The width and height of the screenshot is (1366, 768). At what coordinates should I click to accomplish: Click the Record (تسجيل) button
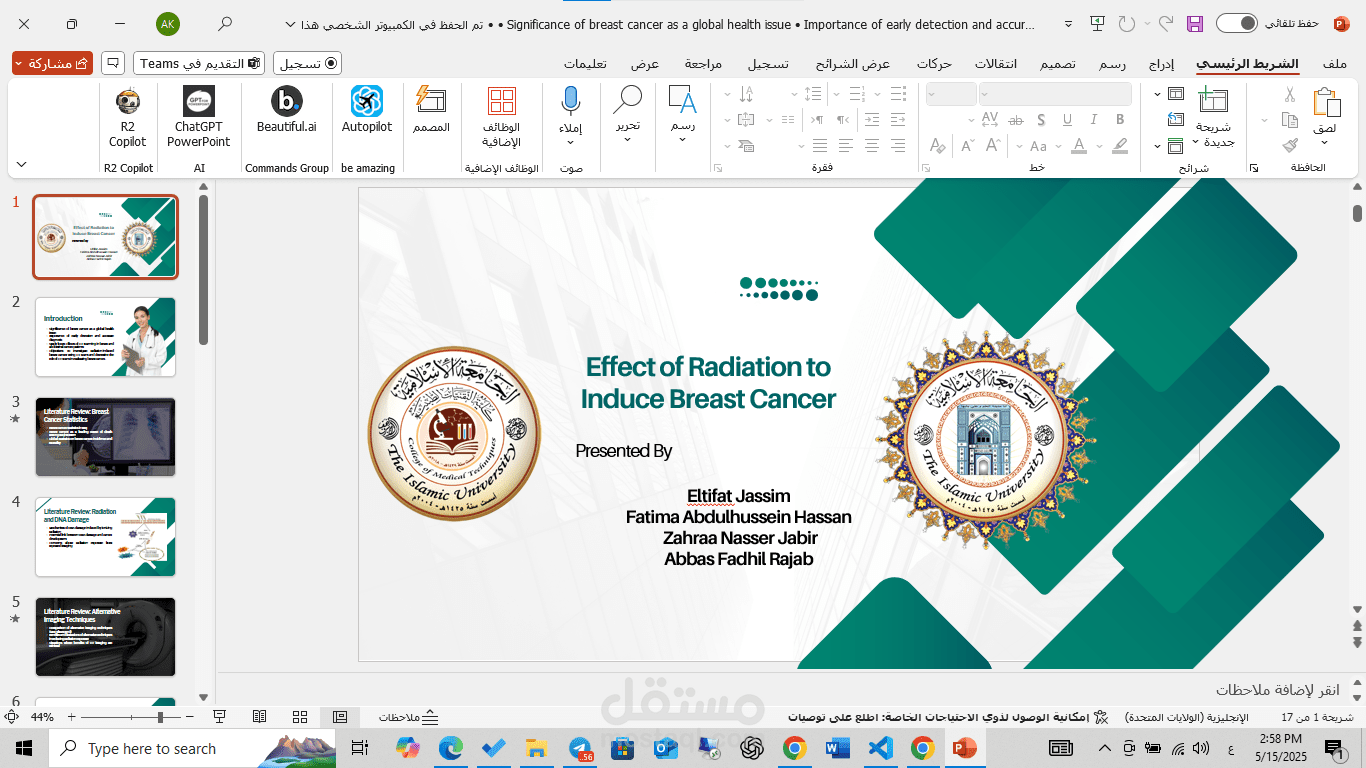click(x=307, y=63)
